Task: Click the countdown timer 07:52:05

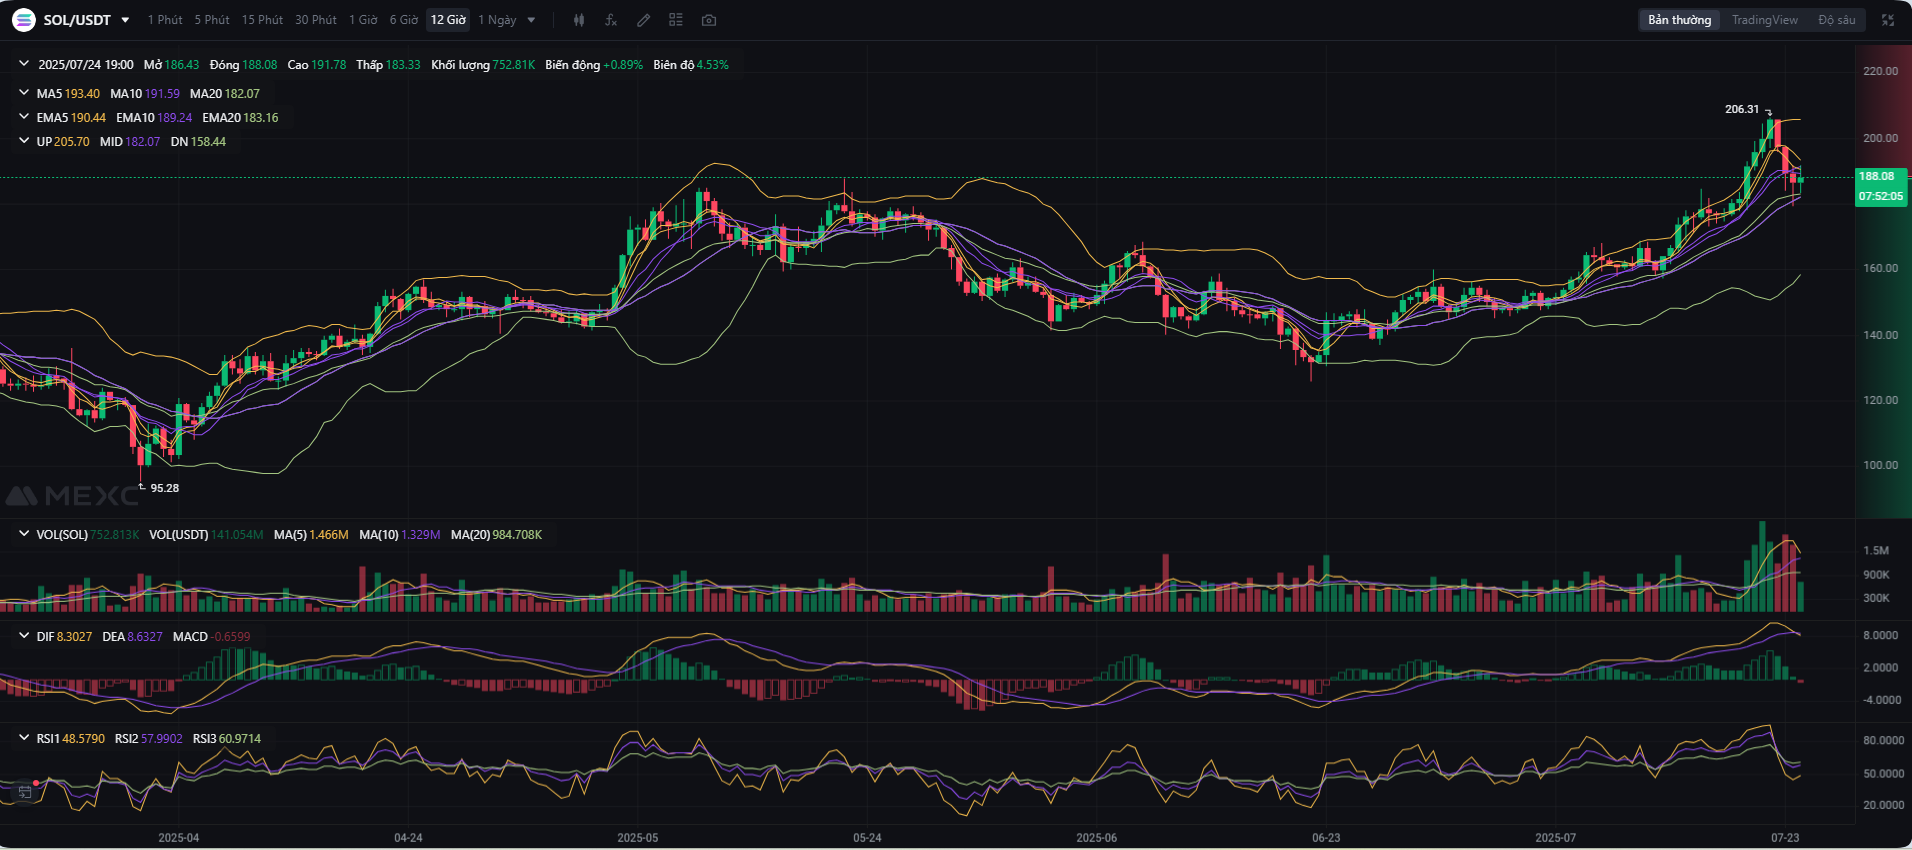Action: click(1881, 196)
